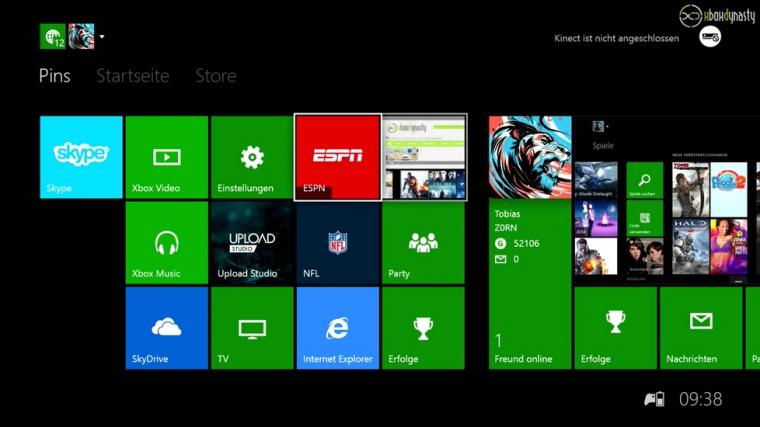This screenshot has height=427, width=760.
Task: Open the large lion profile picture tile
Action: [x=530, y=157]
